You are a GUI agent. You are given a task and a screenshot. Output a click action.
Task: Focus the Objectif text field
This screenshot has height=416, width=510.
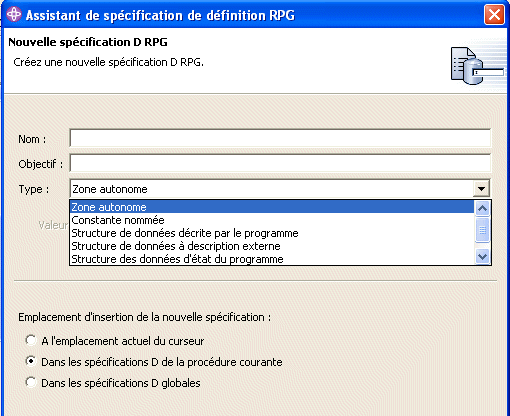coord(280,163)
